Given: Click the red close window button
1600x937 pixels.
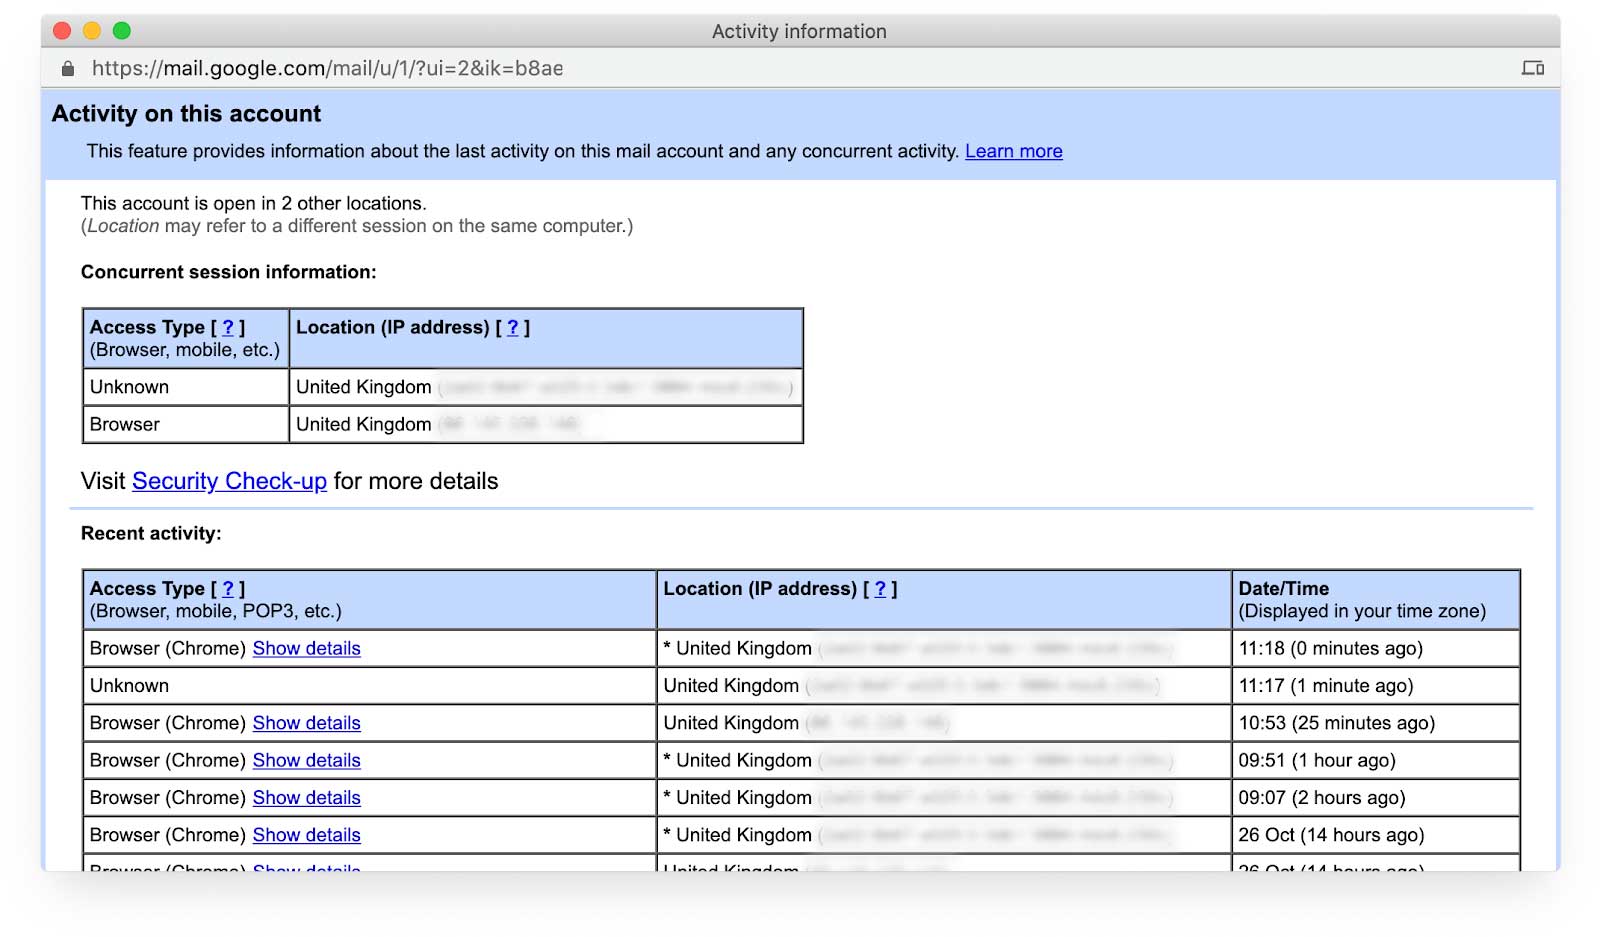Looking at the screenshot, I should (x=62, y=31).
